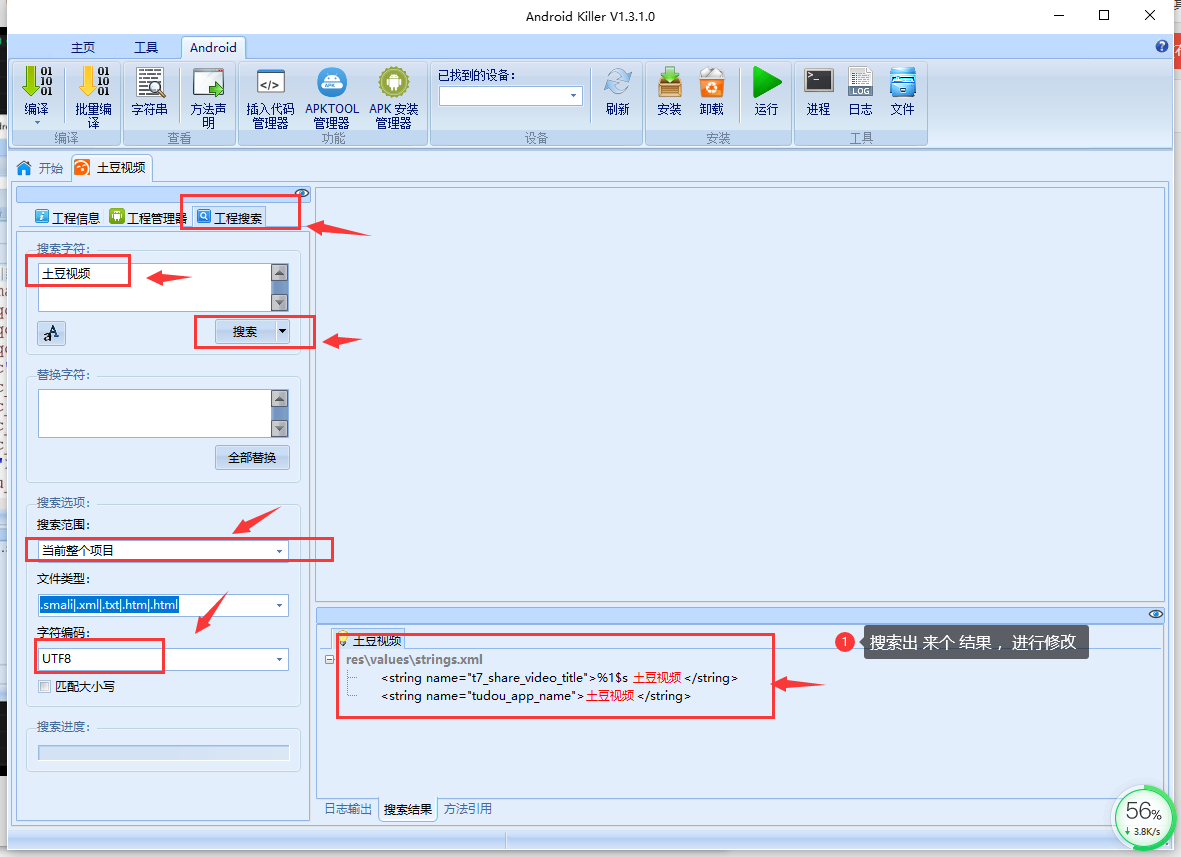Collapse the res\values\strings.xml tree node

(x=329, y=660)
